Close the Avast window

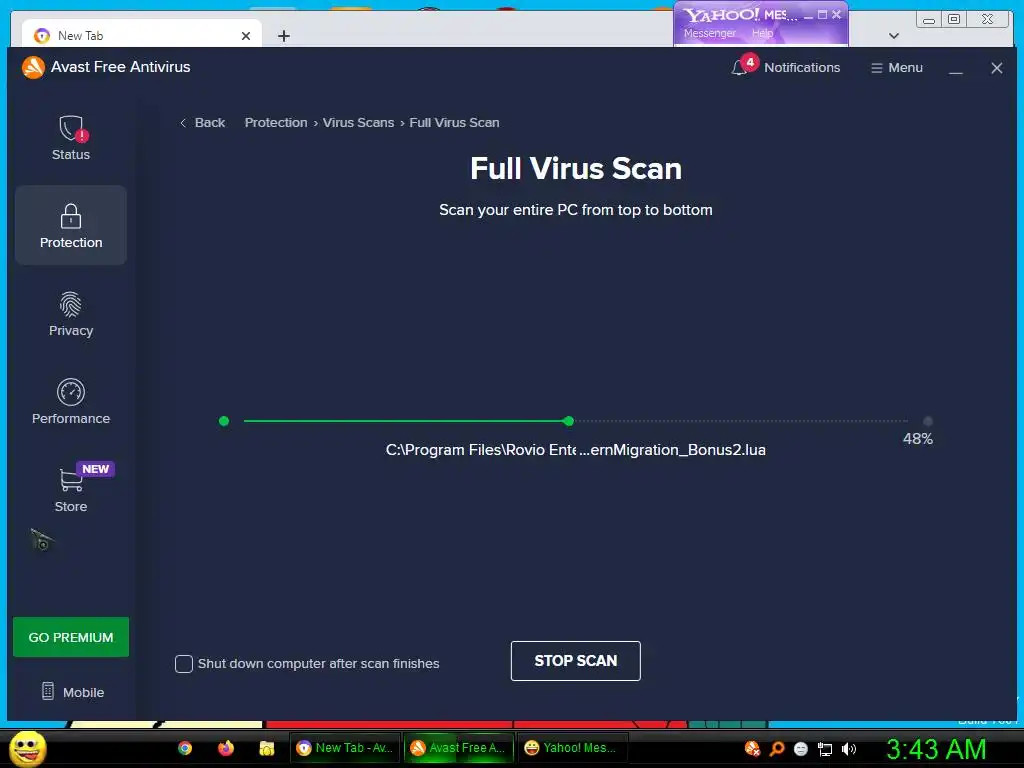[x=997, y=68]
